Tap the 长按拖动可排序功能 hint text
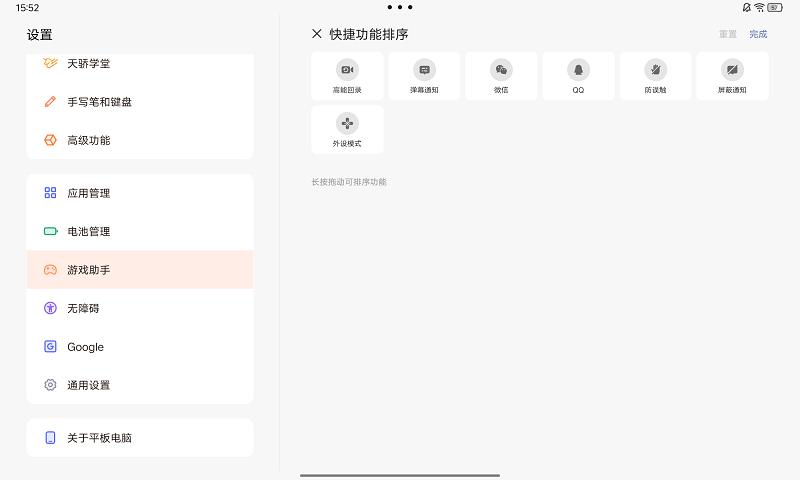Viewport: 800px width, 480px height. click(x=349, y=182)
